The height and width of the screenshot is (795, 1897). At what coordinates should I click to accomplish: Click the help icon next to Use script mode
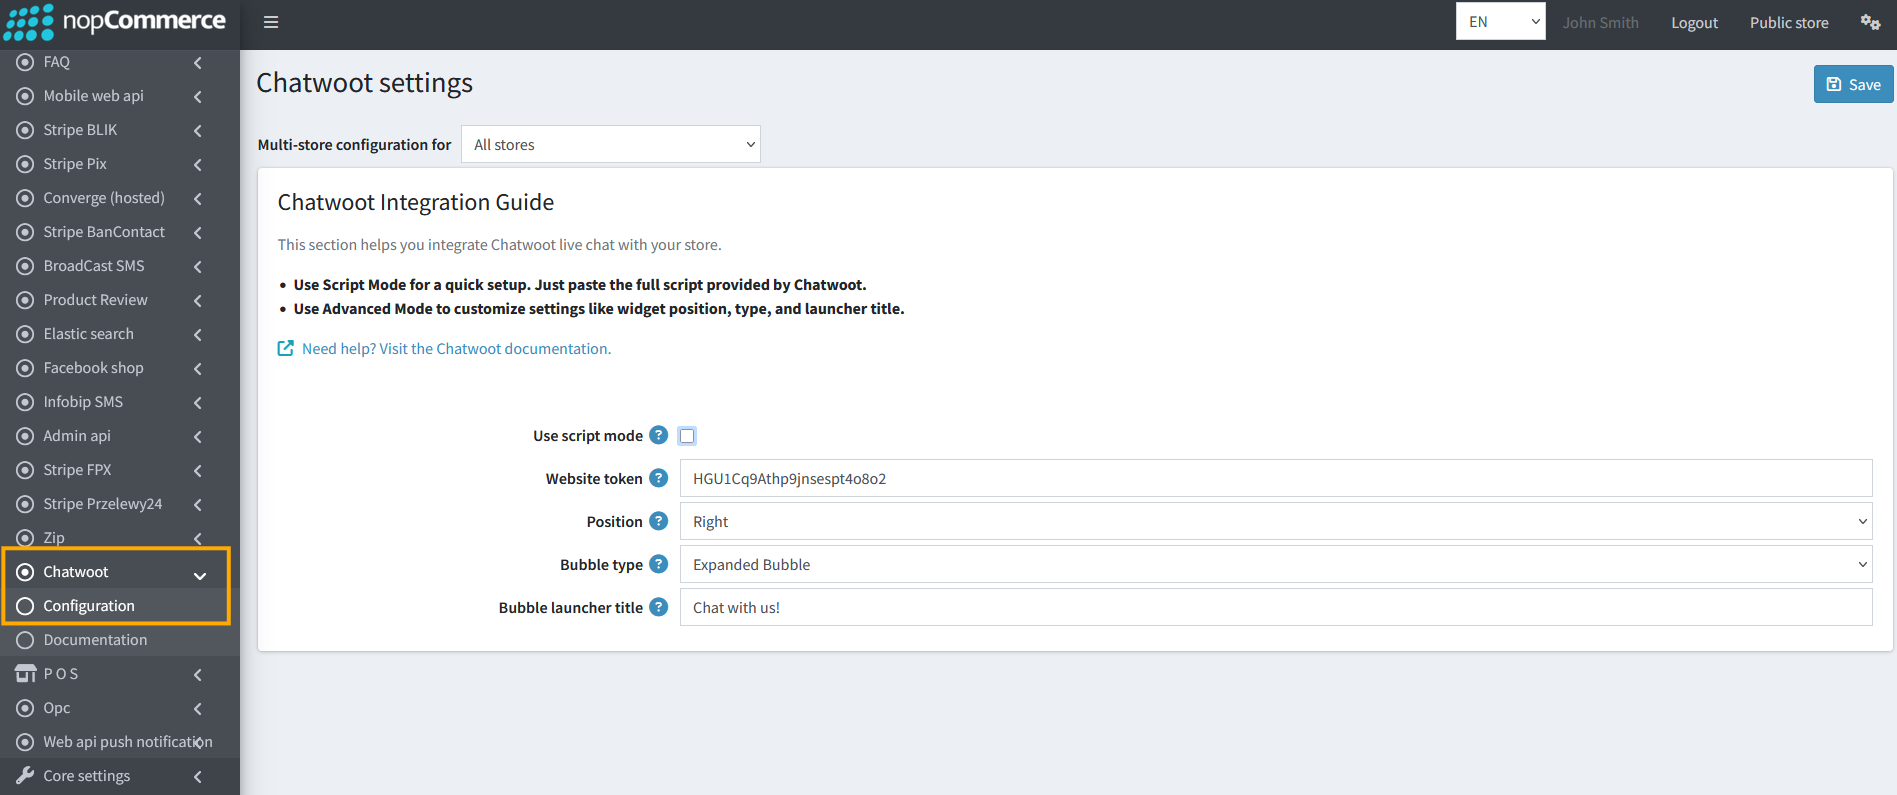658,435
